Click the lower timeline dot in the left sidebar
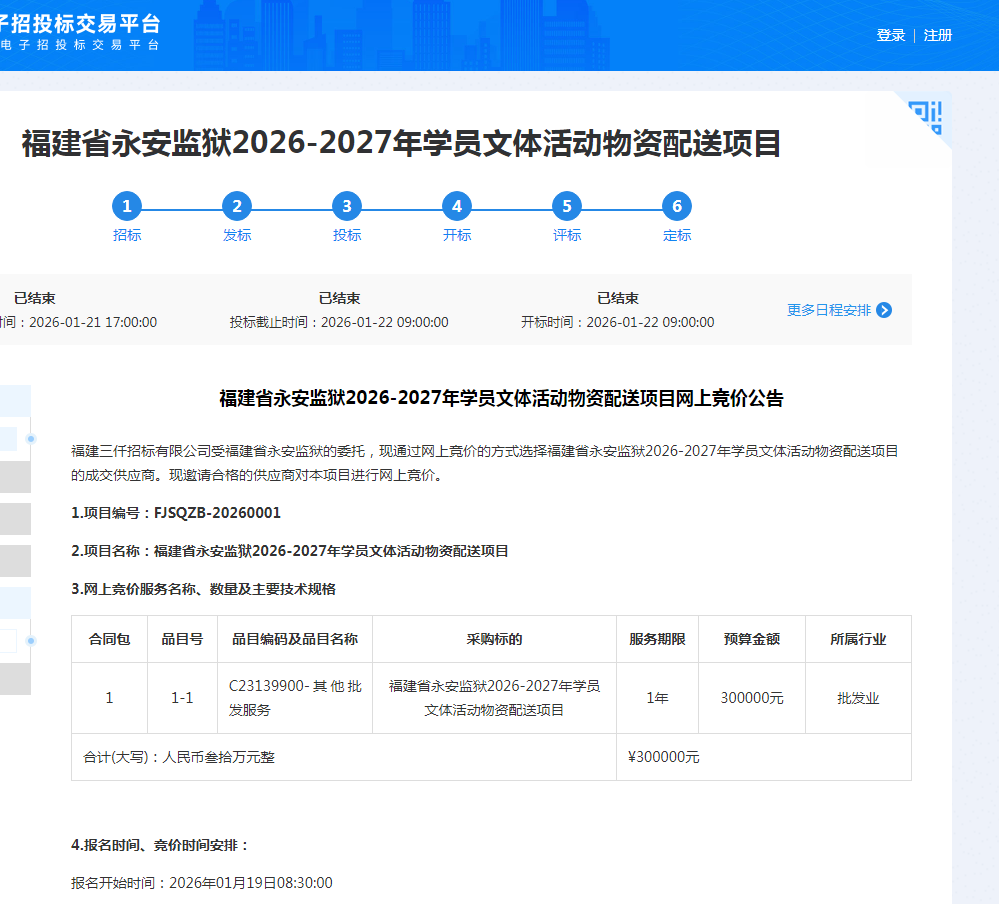The height and width of the screenshot is (904, 999). pyautogui.click(x=31, y=640)
